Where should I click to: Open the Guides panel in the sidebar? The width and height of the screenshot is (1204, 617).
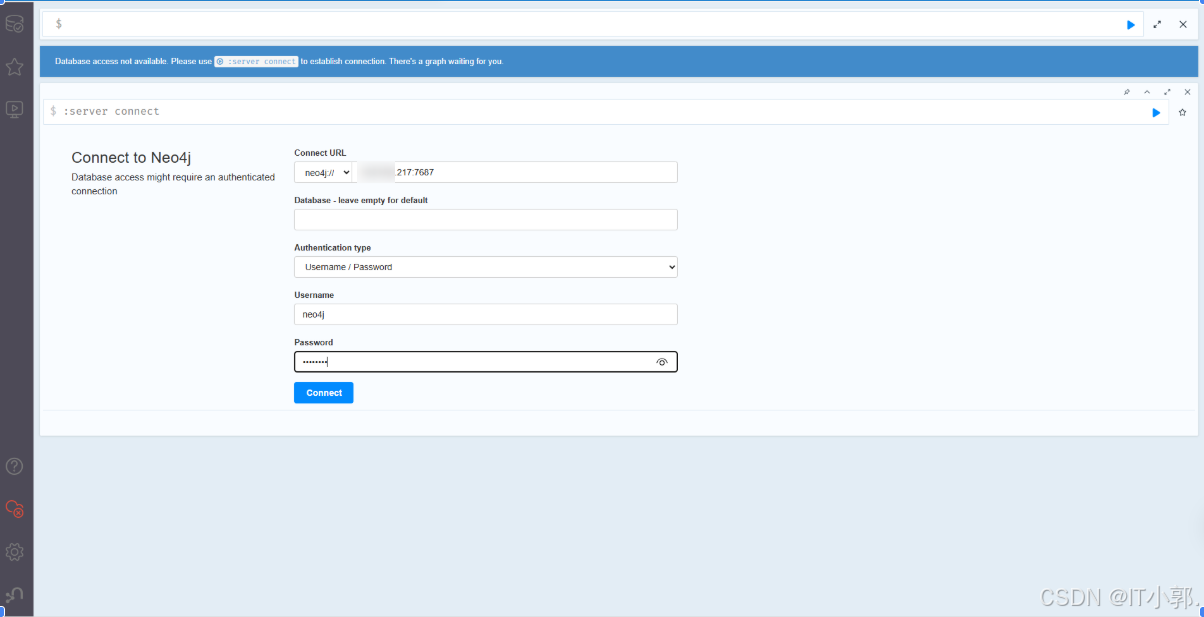click(15, 109)
